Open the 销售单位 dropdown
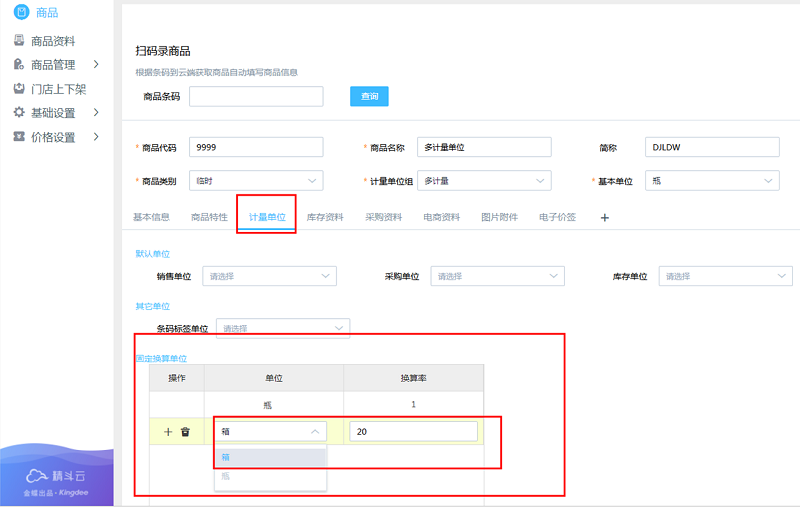Image resolution: width=800 pixels, height=508 pixels. (x=270, y=276)
